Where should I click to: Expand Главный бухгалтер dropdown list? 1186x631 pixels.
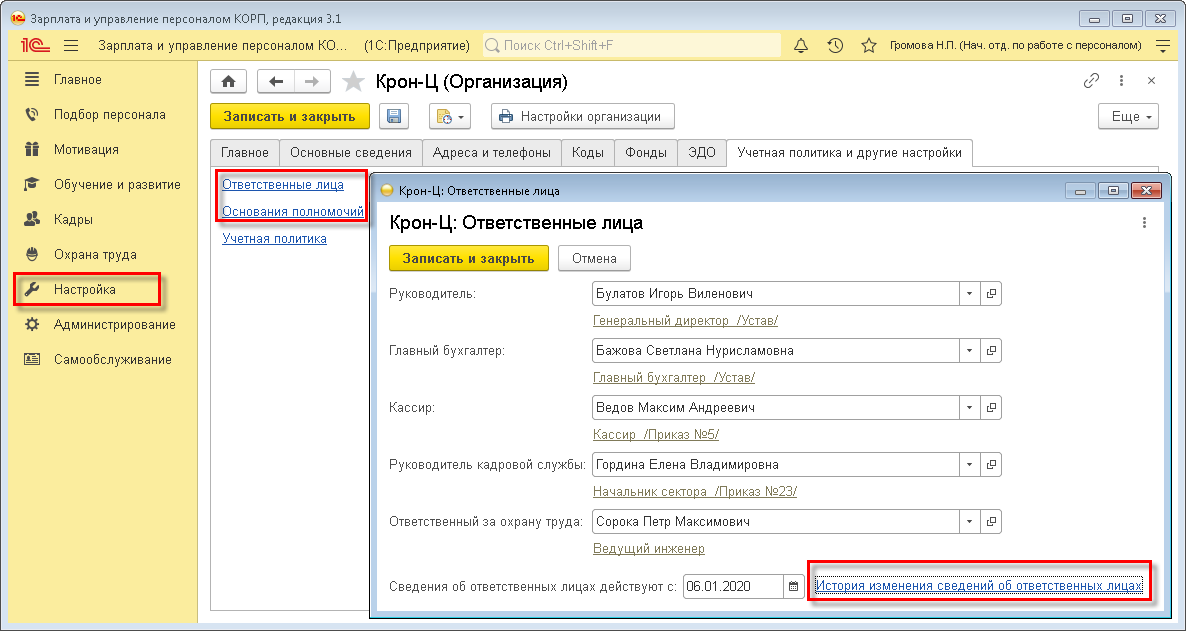coord(970,350)
